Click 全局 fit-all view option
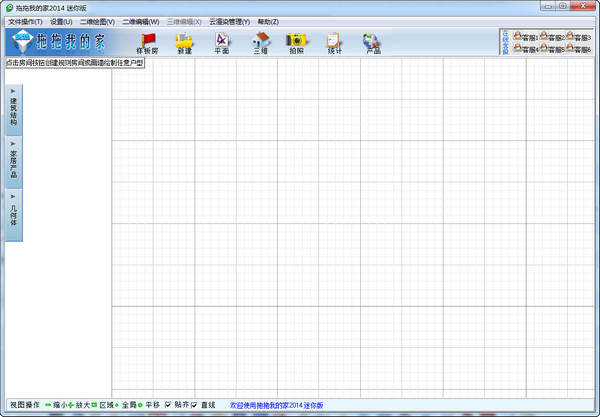 pyautogui.click(x=126, y=405)
